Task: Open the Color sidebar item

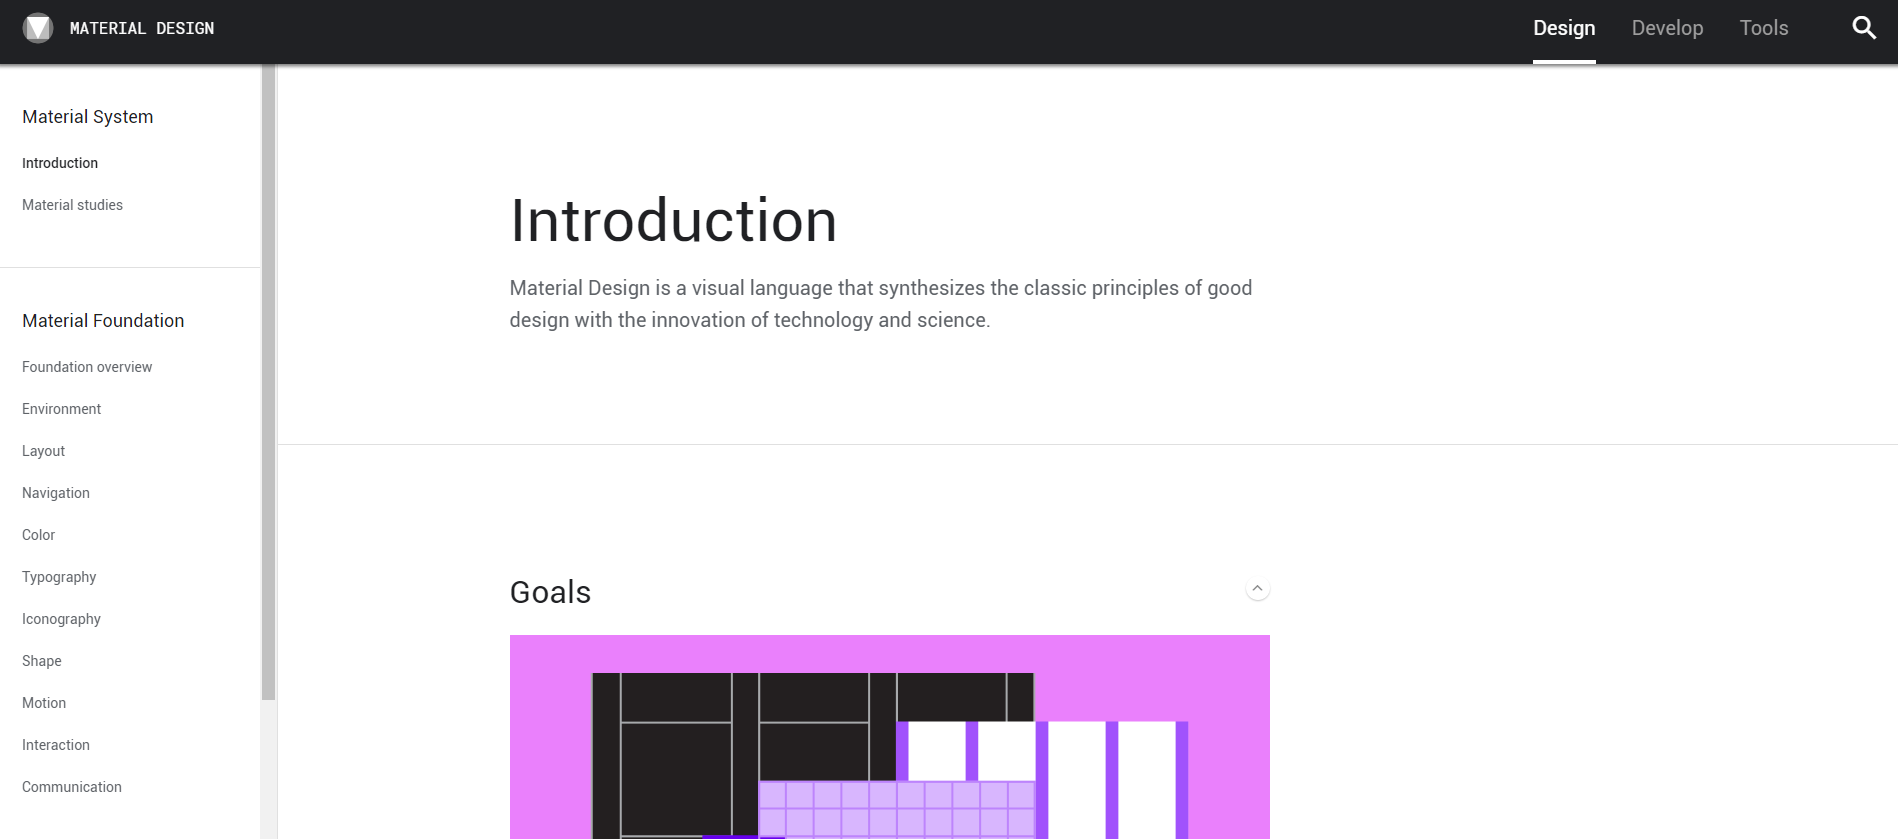Action: [x=38, y=535]
